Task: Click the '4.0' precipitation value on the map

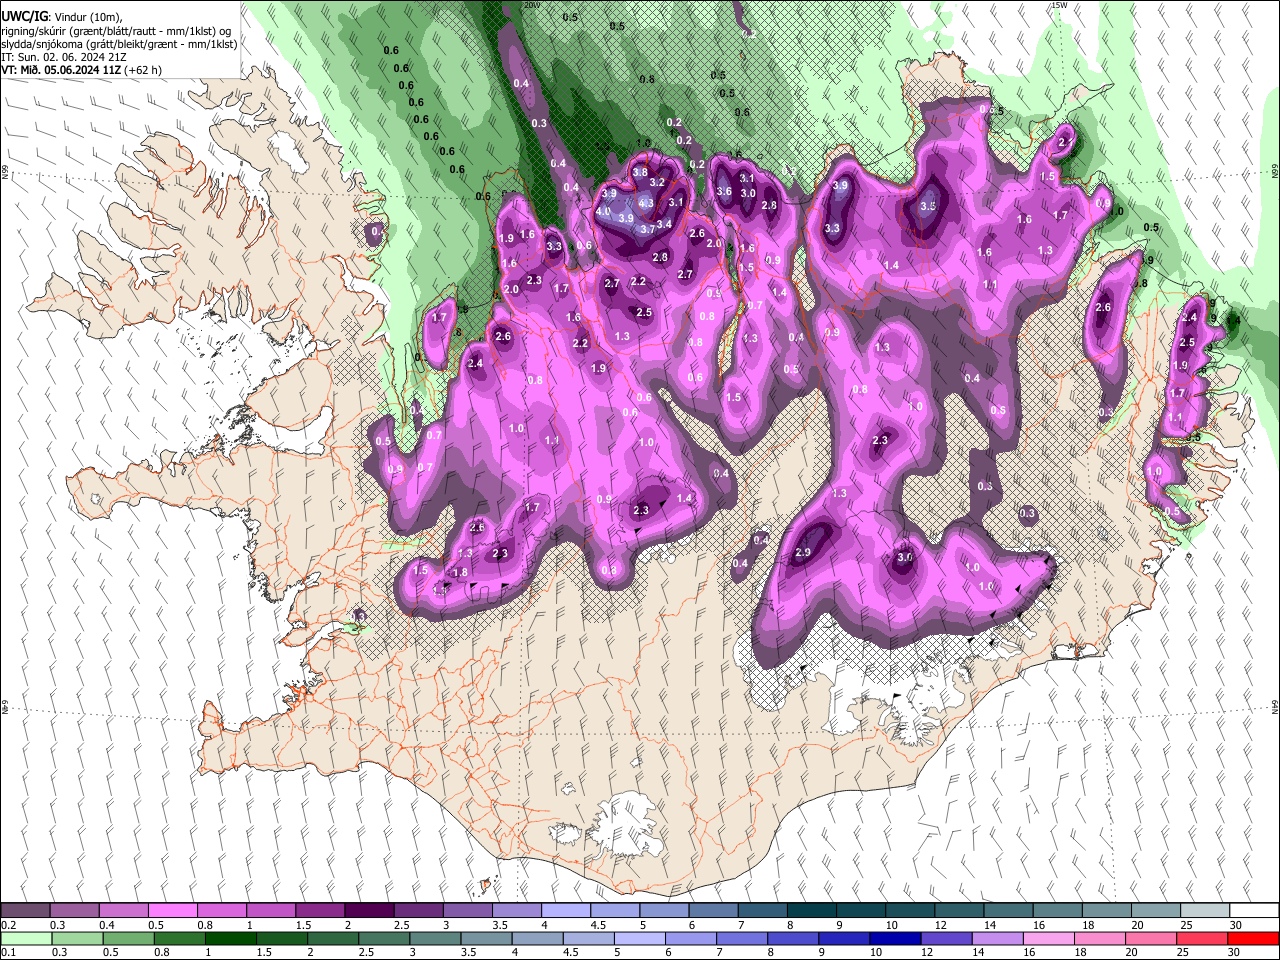Action: 603,212
